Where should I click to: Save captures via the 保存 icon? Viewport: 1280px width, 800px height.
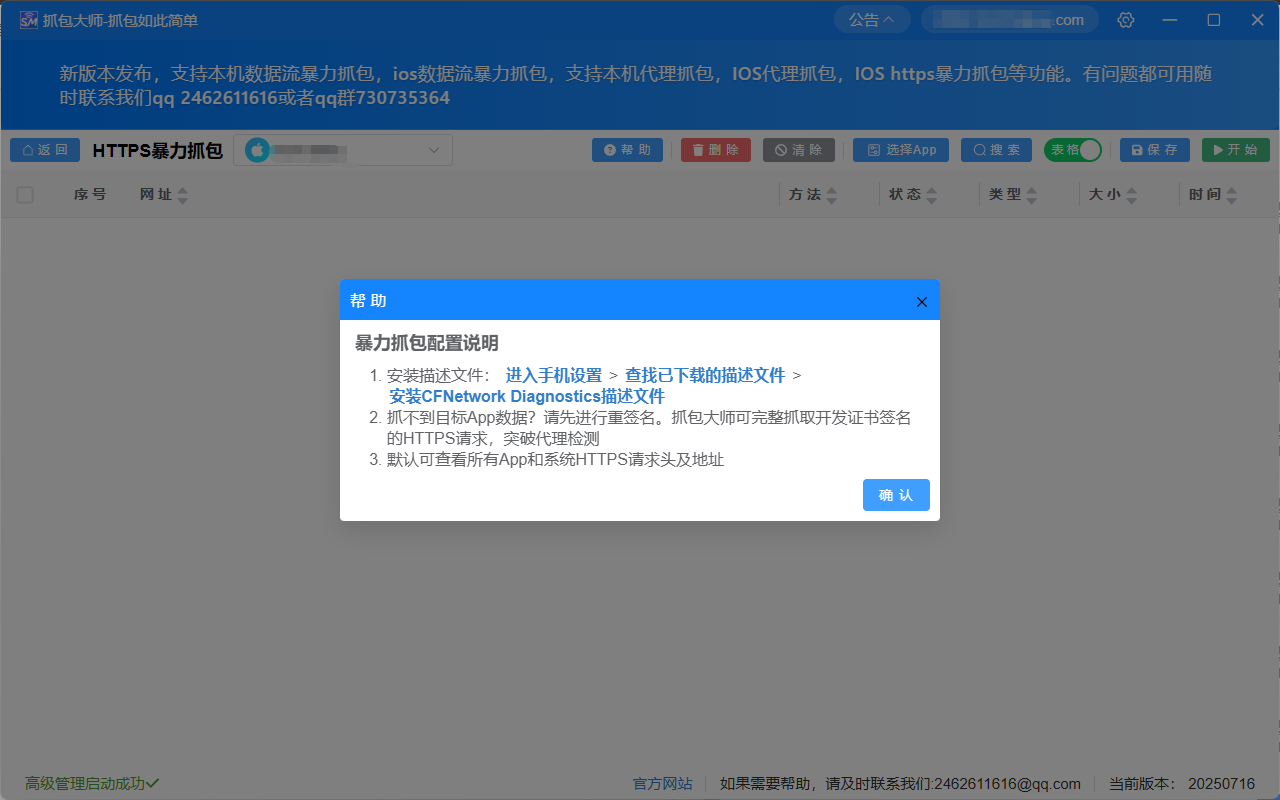click(1154, 149)
